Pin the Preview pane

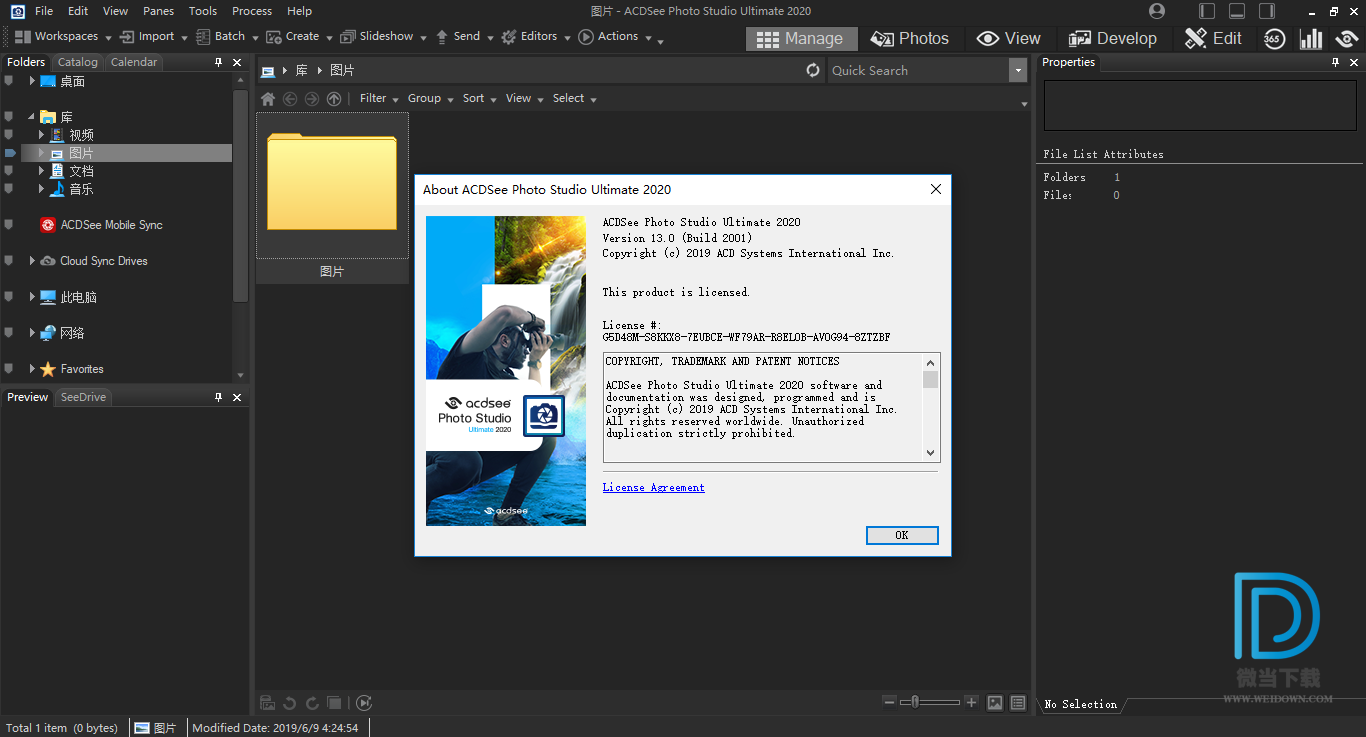219,397
